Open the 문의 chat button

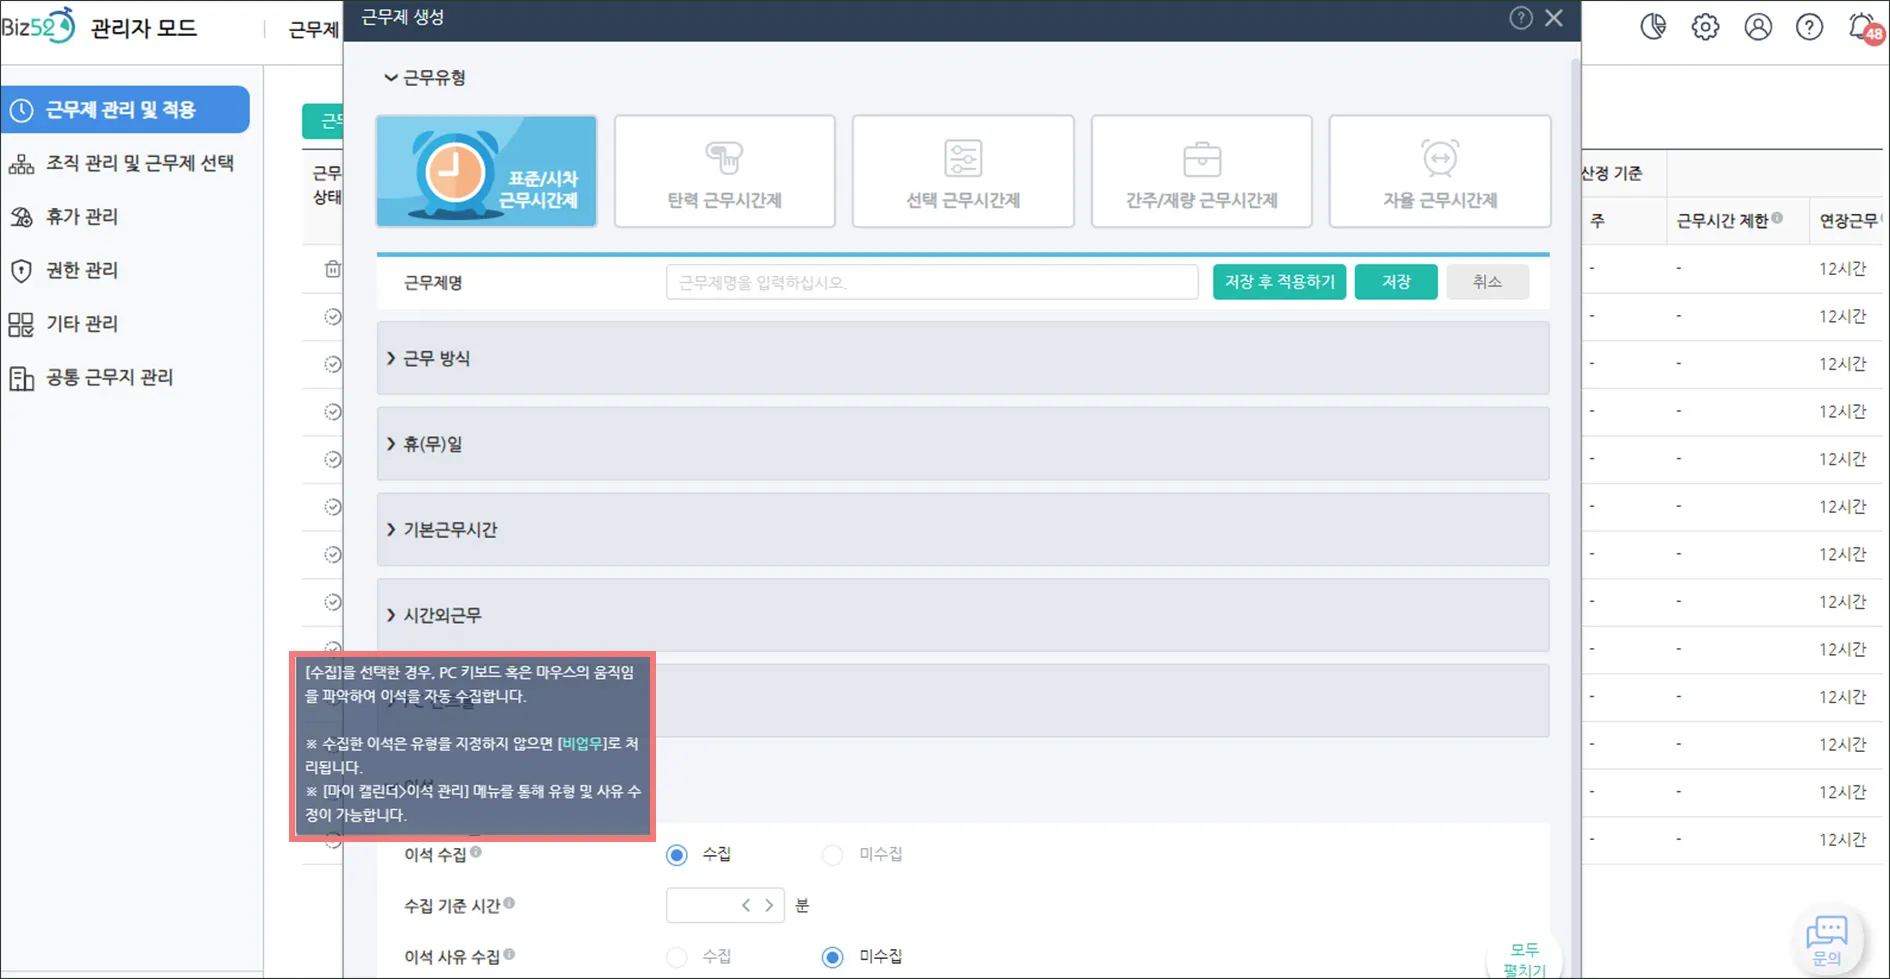1827,939
